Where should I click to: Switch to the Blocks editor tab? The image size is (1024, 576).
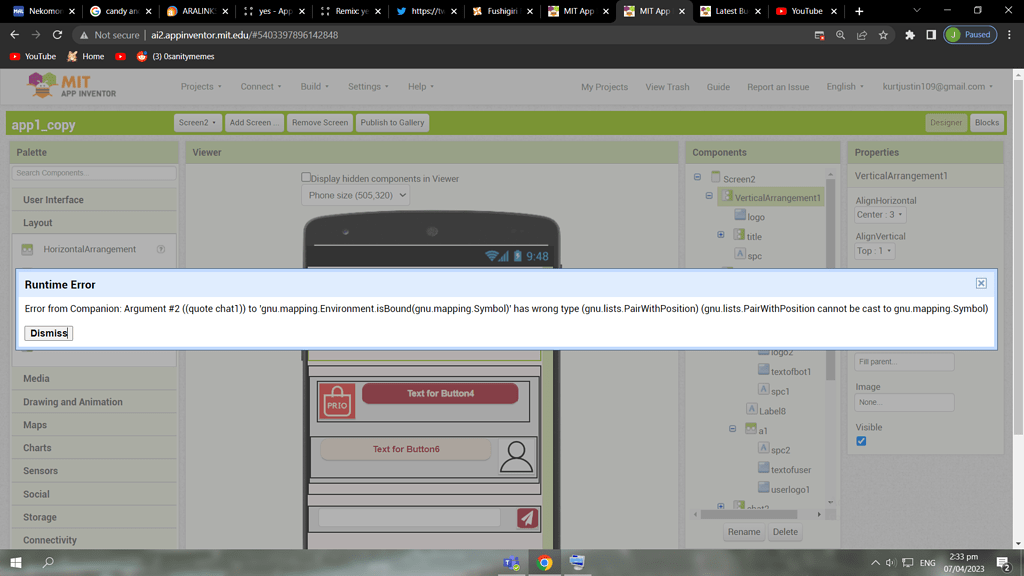pos(986,122)
